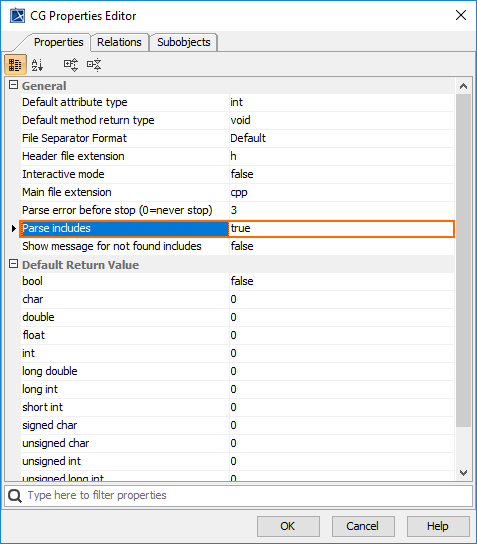
Task: Click the CG Properties Editor title icon
Action: pos(17,16)
